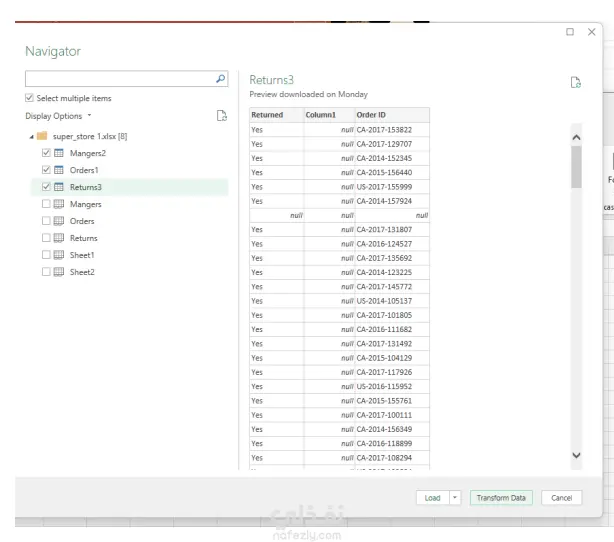
Task: Select Returns3 in the tree
Action: pyautogui.click(x=85, y=187)
